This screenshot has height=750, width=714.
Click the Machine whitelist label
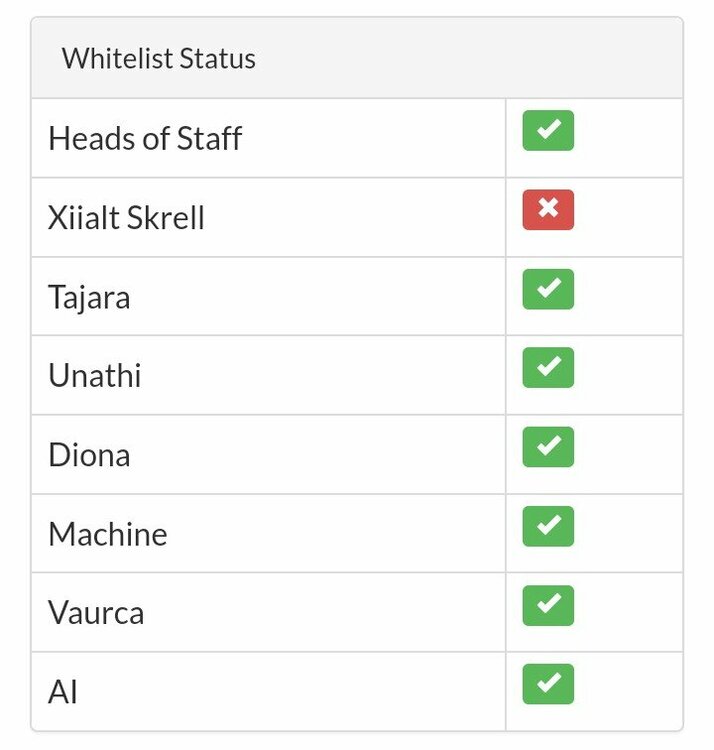click(x=108, y=534)
